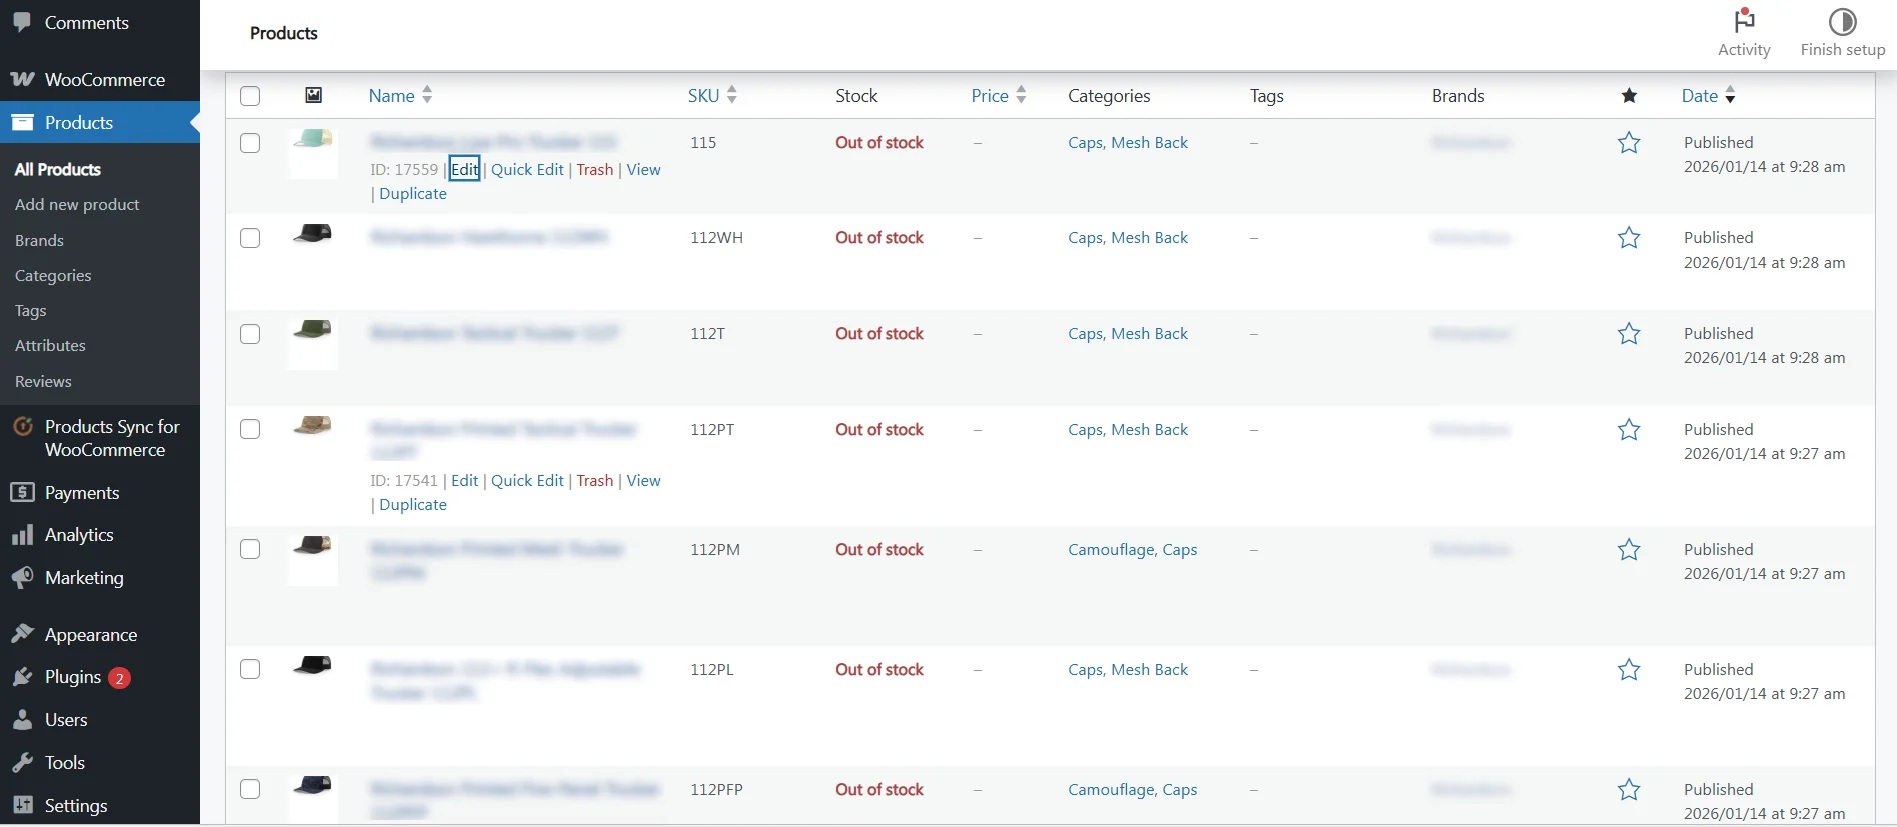Open the Plugins sidebar menu
This screenshot has width=1897, height=827.
tap(73, 677)
